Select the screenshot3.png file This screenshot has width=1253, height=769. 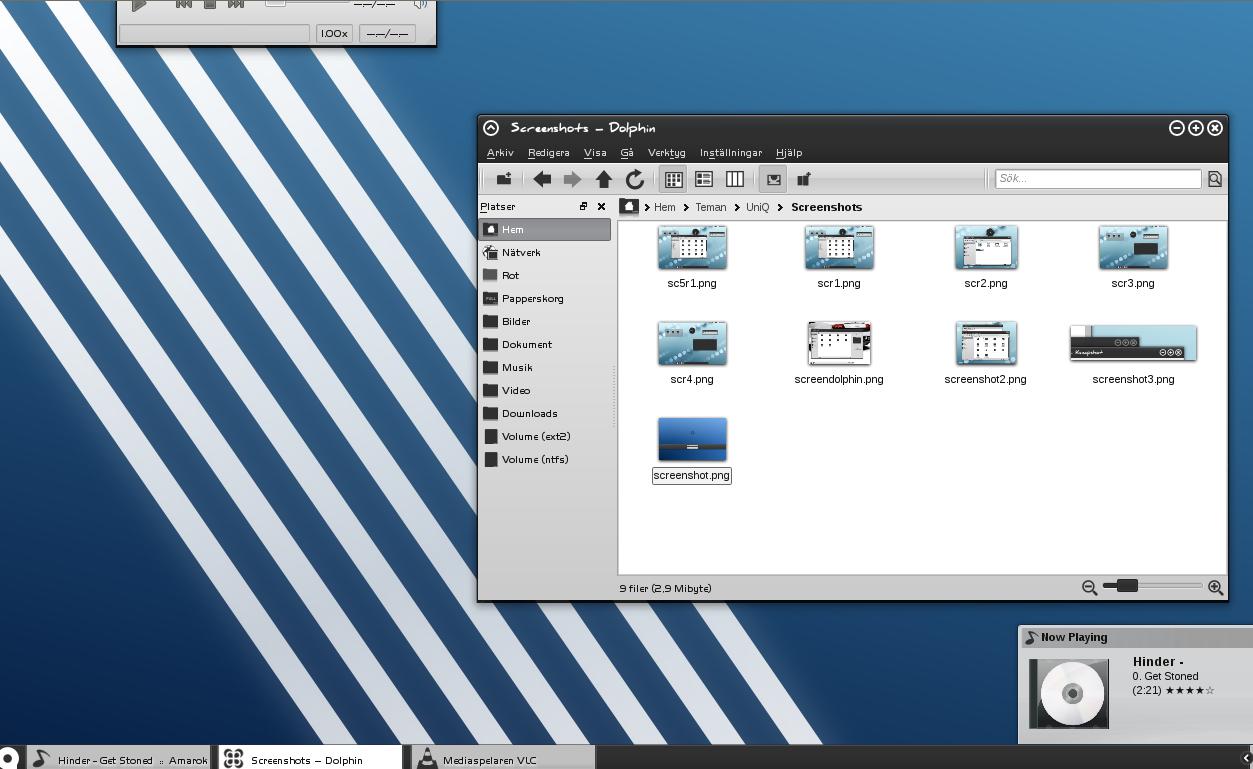[x=1133, y=354]
